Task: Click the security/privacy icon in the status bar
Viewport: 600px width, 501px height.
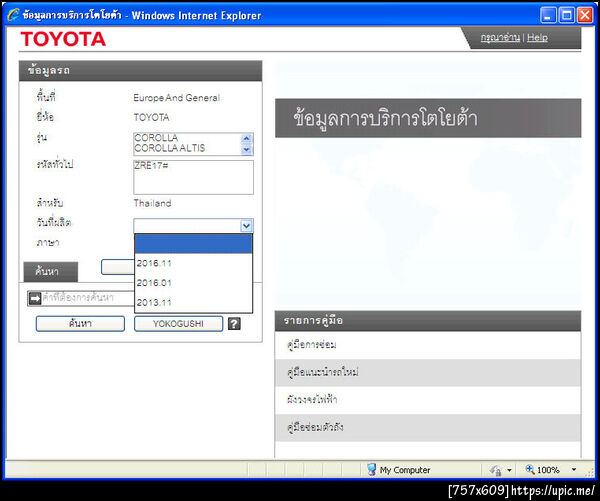Action: [x=496, y=470]
